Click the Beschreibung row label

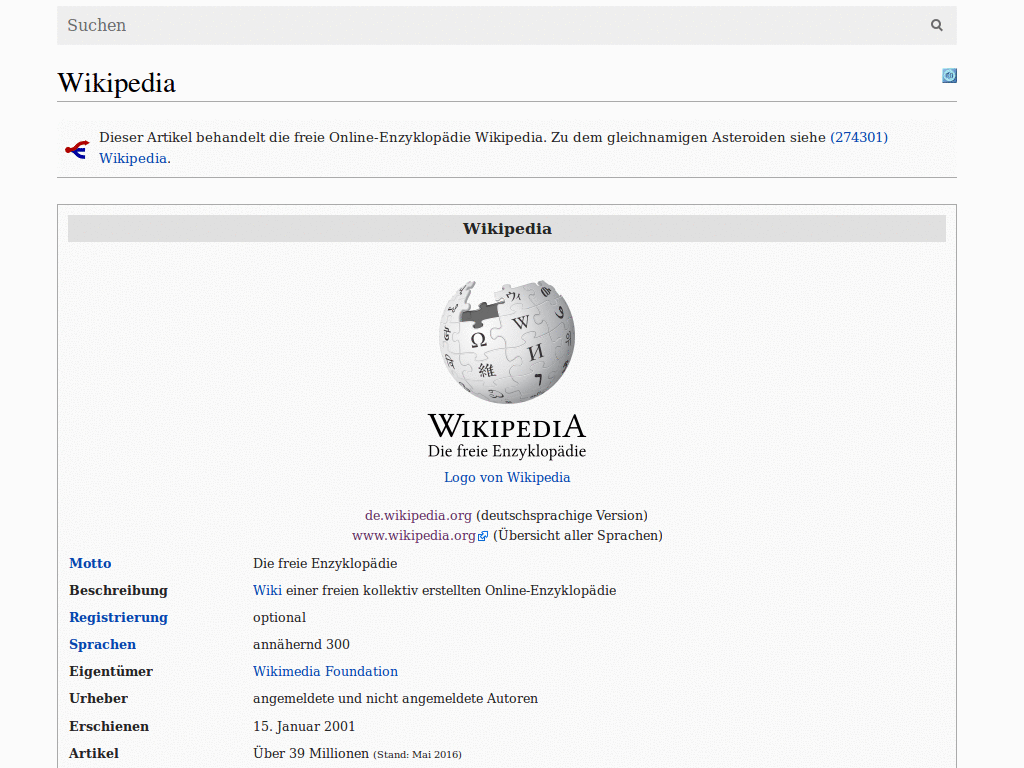click(118, 590)
